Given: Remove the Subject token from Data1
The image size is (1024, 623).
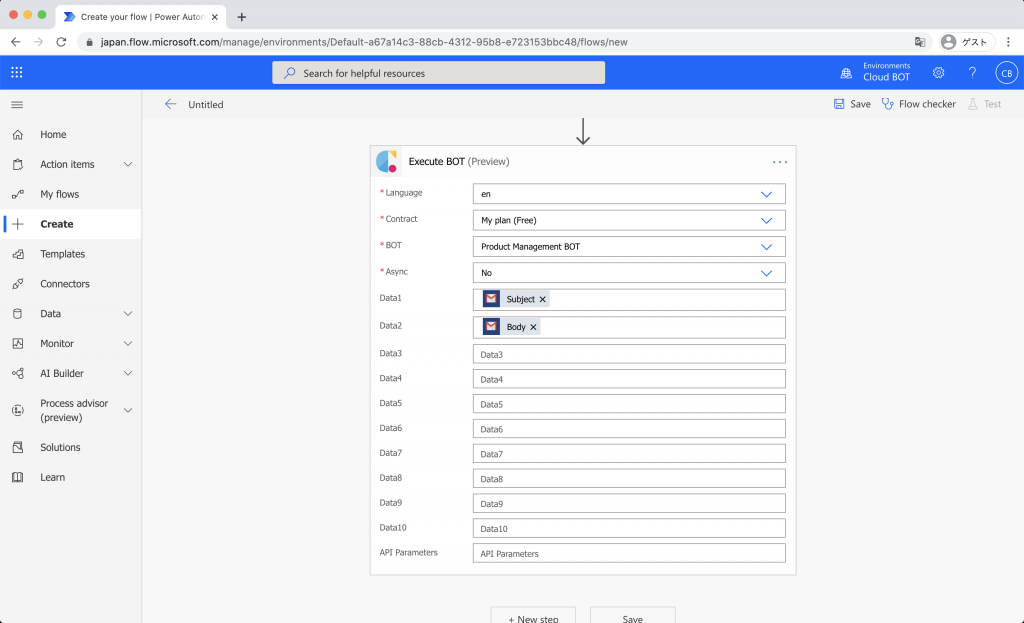Looking at the screenshot, I should pyautogui.click(x=542, y=299).
